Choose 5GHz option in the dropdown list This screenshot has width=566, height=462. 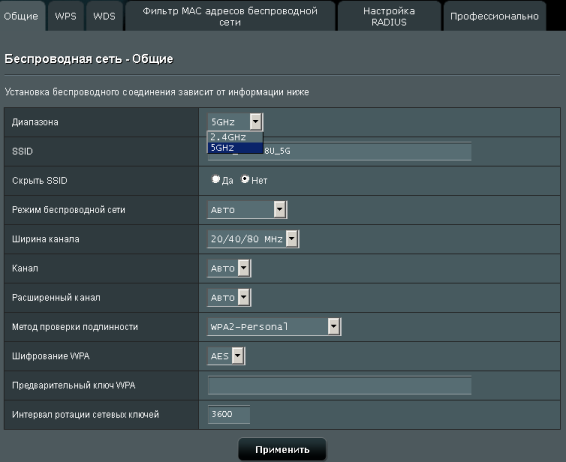pos(235,148)
